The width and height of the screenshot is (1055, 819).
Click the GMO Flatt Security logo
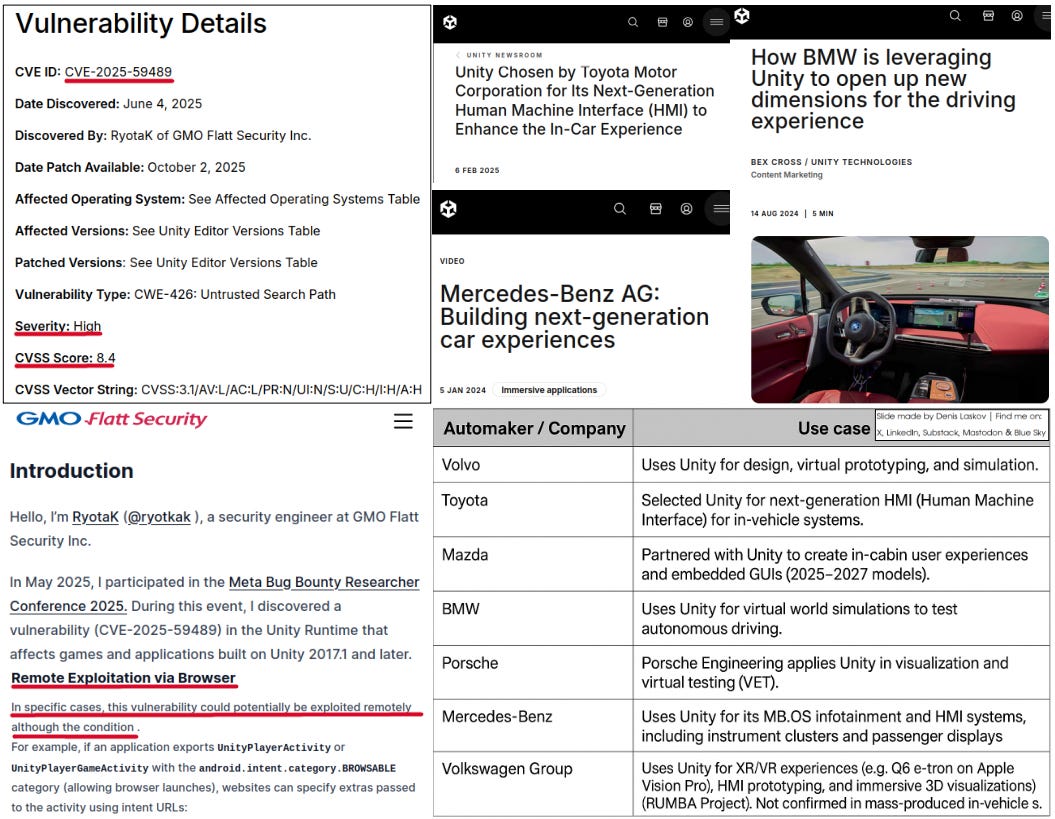(x=112, y=419)
